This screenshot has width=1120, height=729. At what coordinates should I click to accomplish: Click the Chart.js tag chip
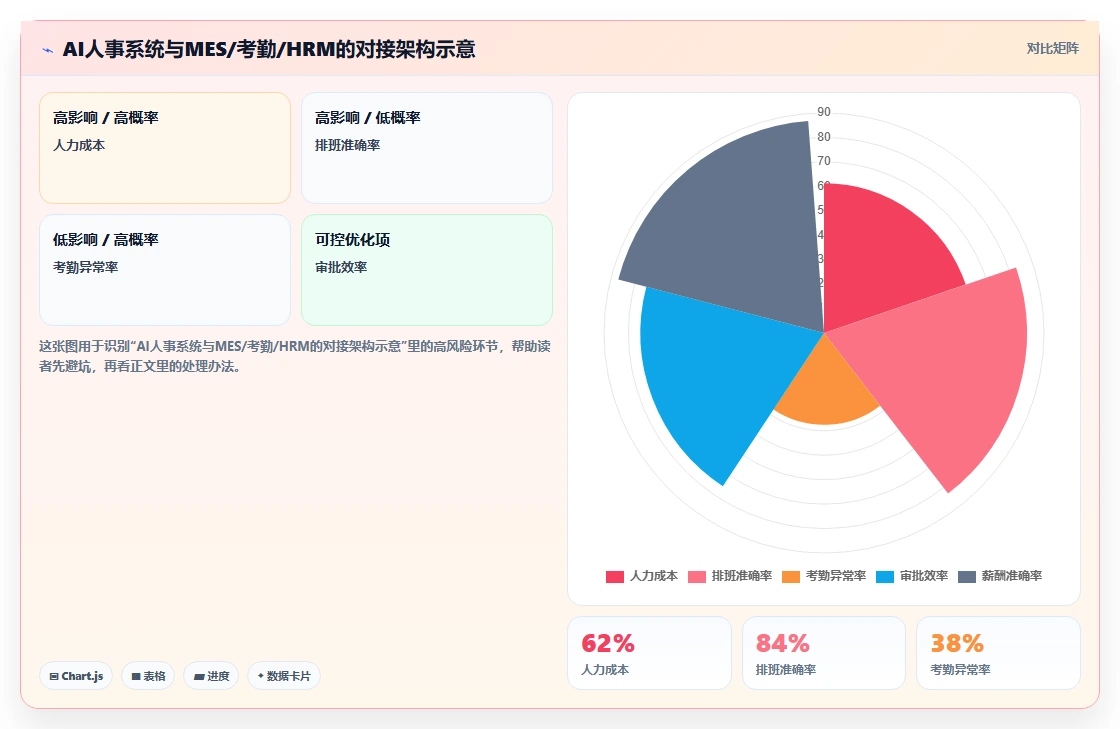(x=76, y=675)
